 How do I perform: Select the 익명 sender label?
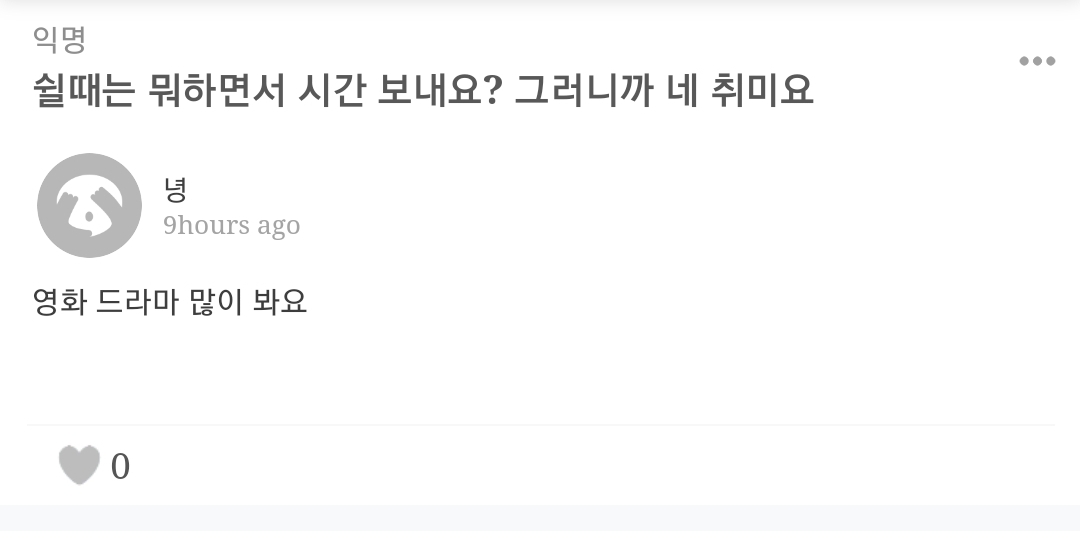(x=60, y=40)
